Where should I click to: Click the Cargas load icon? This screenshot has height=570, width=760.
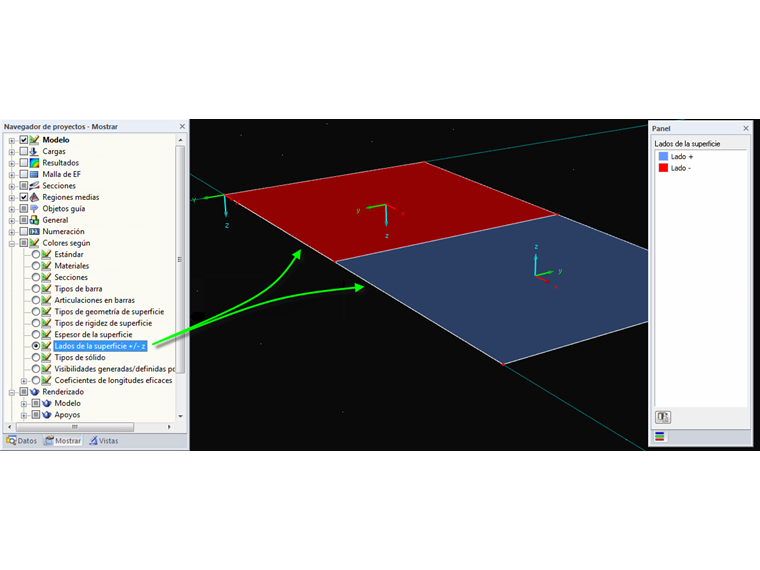34,151
